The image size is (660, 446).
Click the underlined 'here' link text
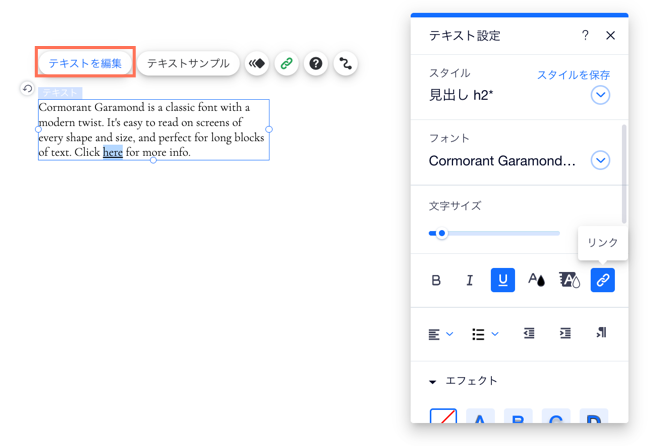tap(113, 152)
